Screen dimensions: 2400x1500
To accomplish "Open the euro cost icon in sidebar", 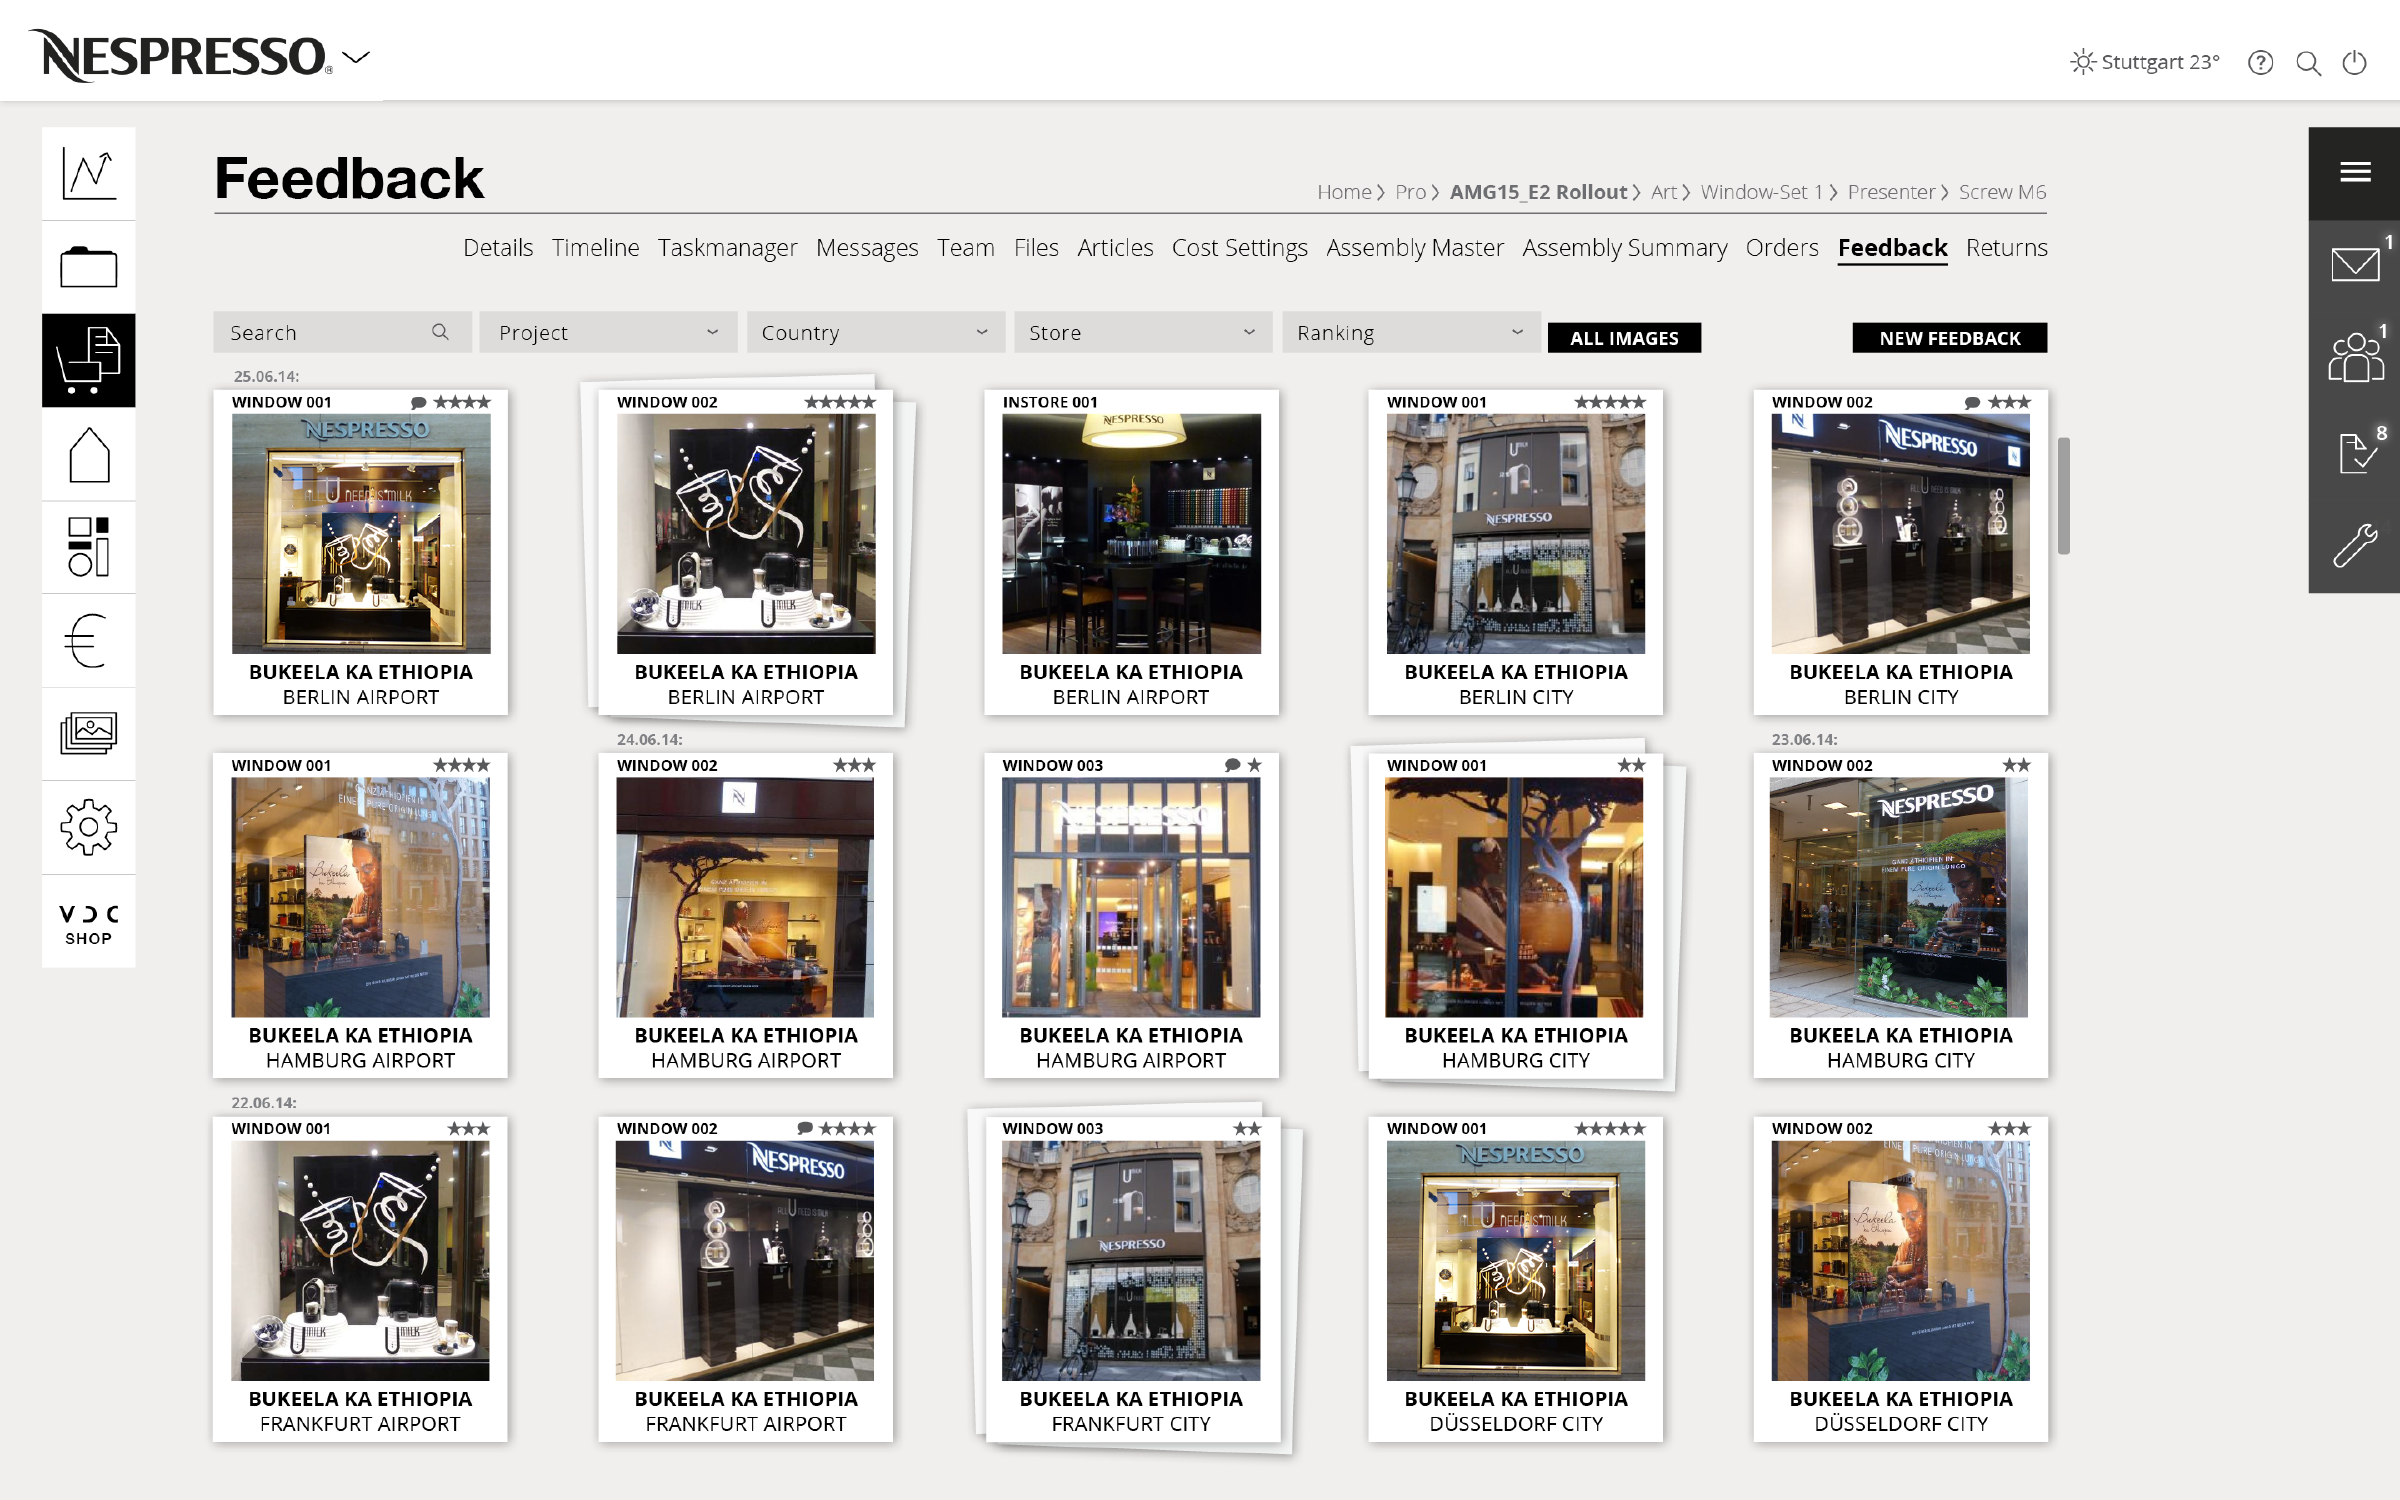I will point(89,640).
